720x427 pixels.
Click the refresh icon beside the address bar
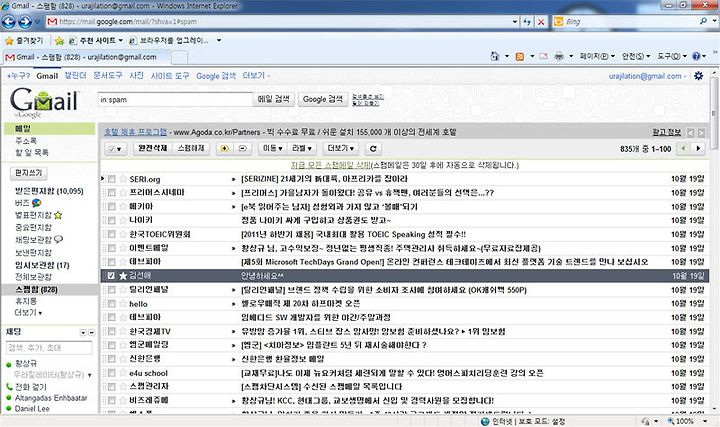tap(527, 22)
